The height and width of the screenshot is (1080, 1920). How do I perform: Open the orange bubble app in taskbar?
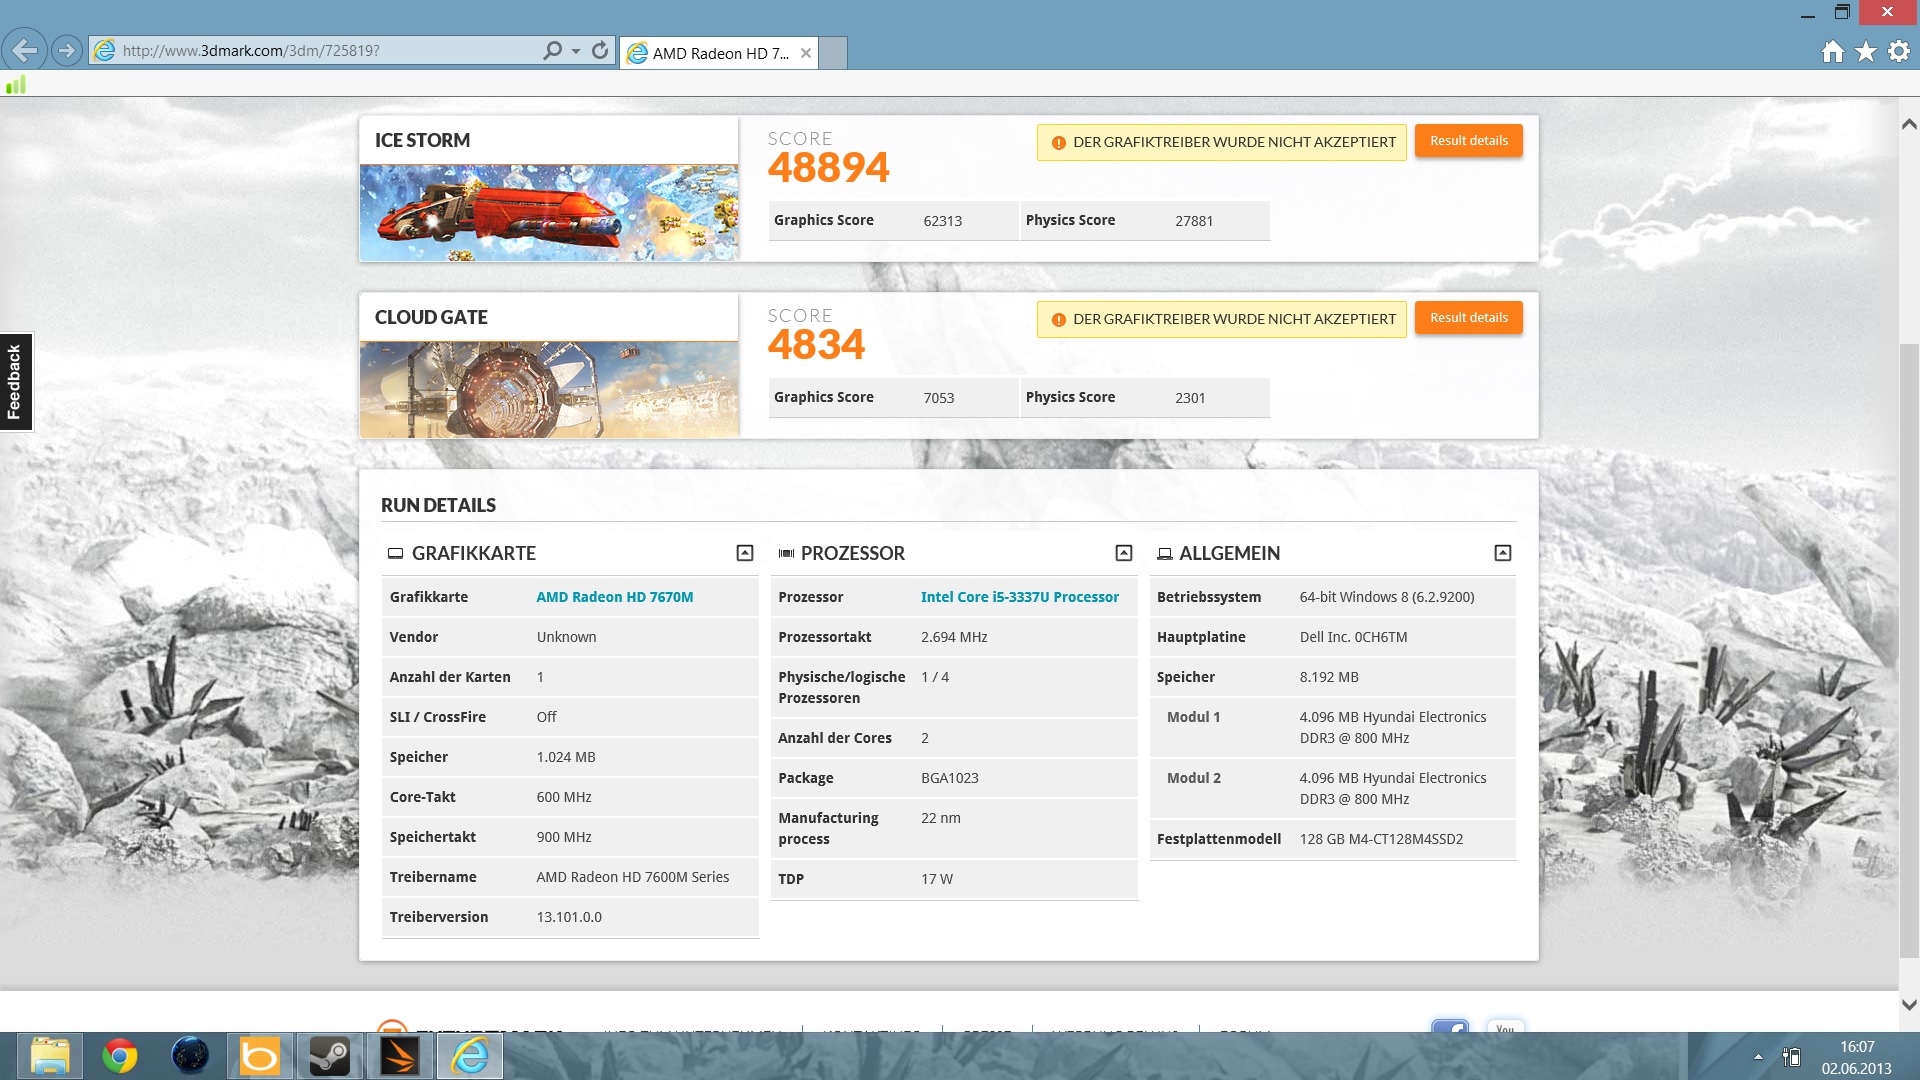260,1056
